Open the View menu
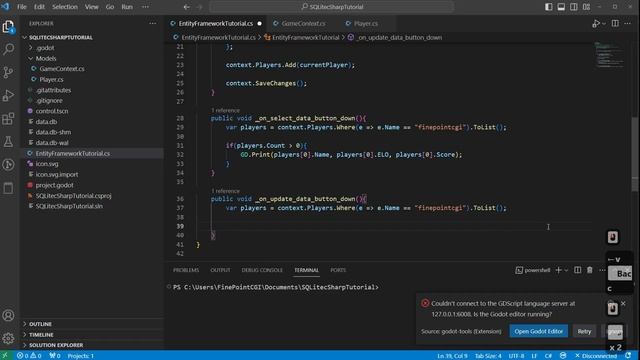 point(91,7)
